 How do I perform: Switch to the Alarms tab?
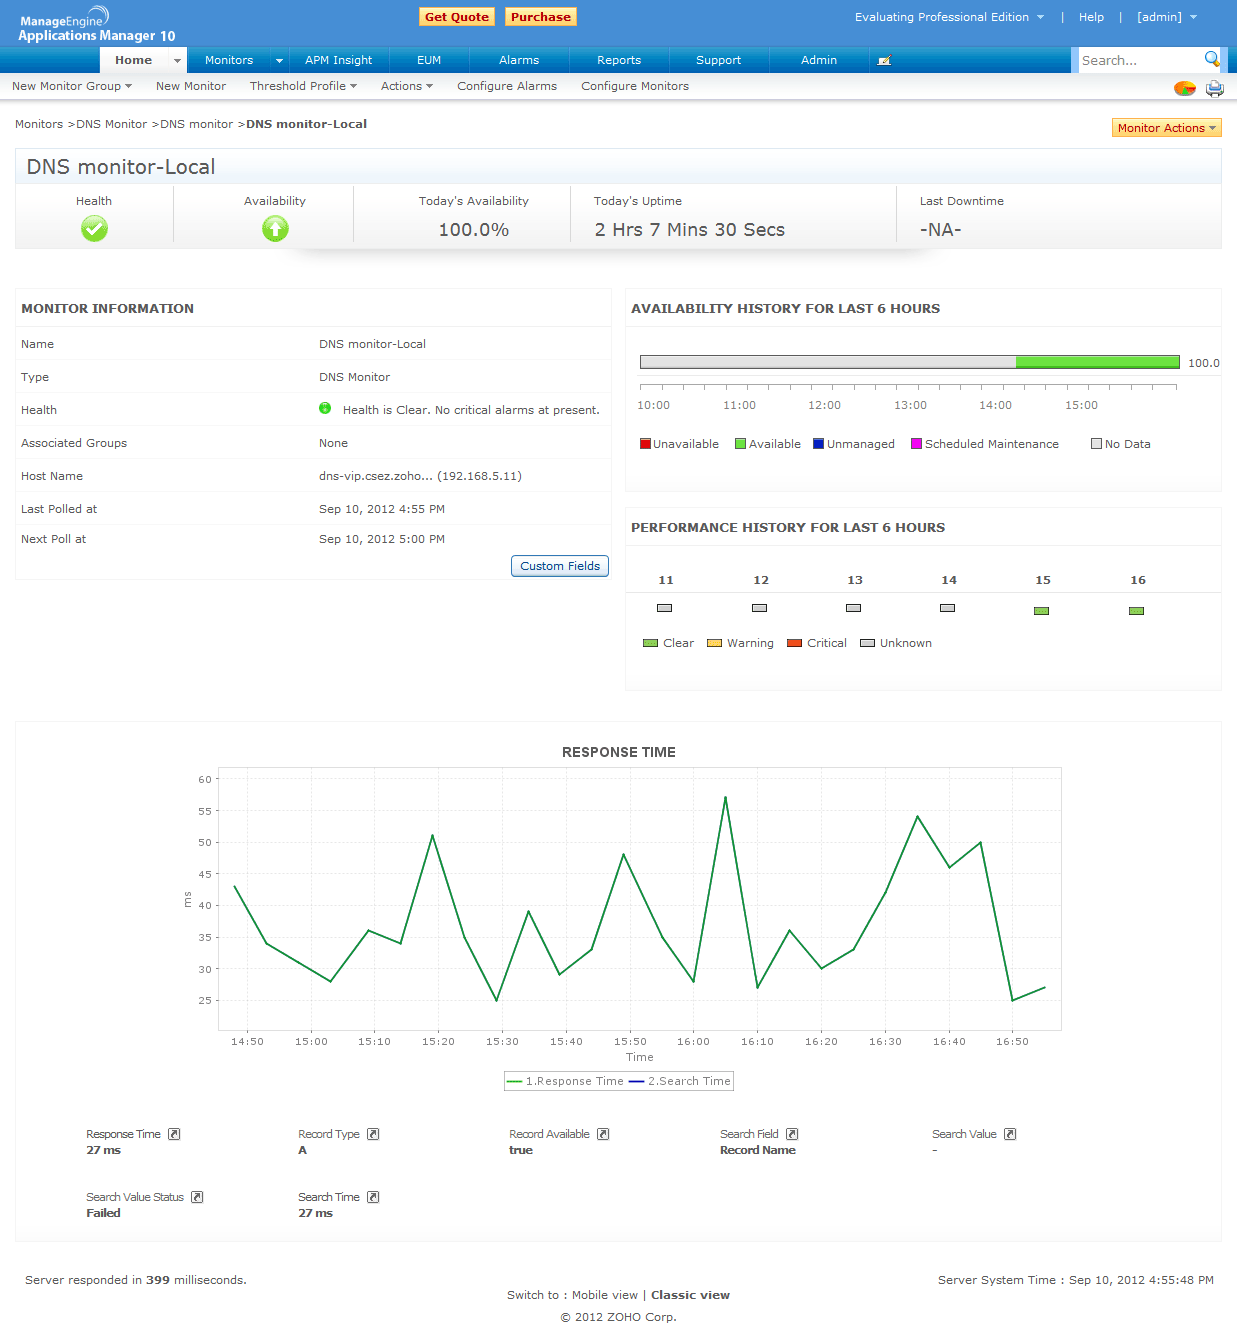(x=519, y=60)
